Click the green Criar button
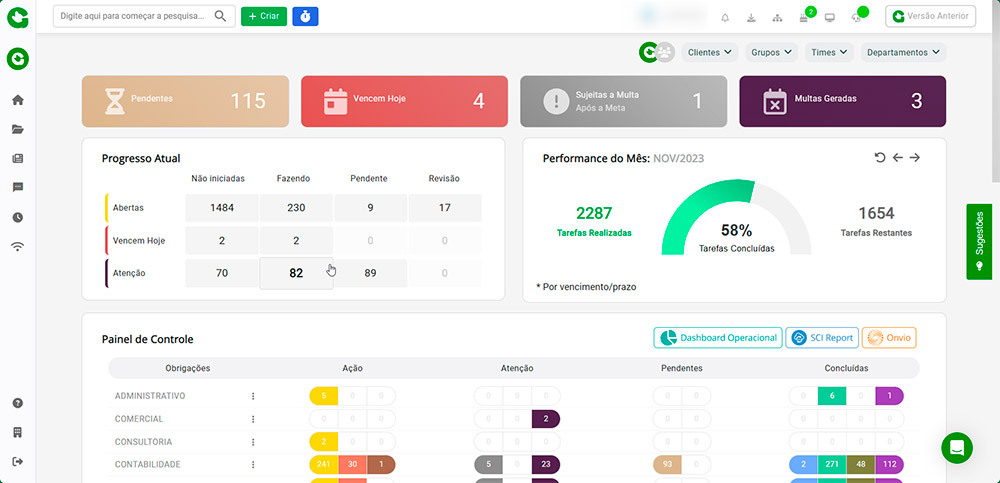This screenshot has height=483, width=1000. pos(264,16)
